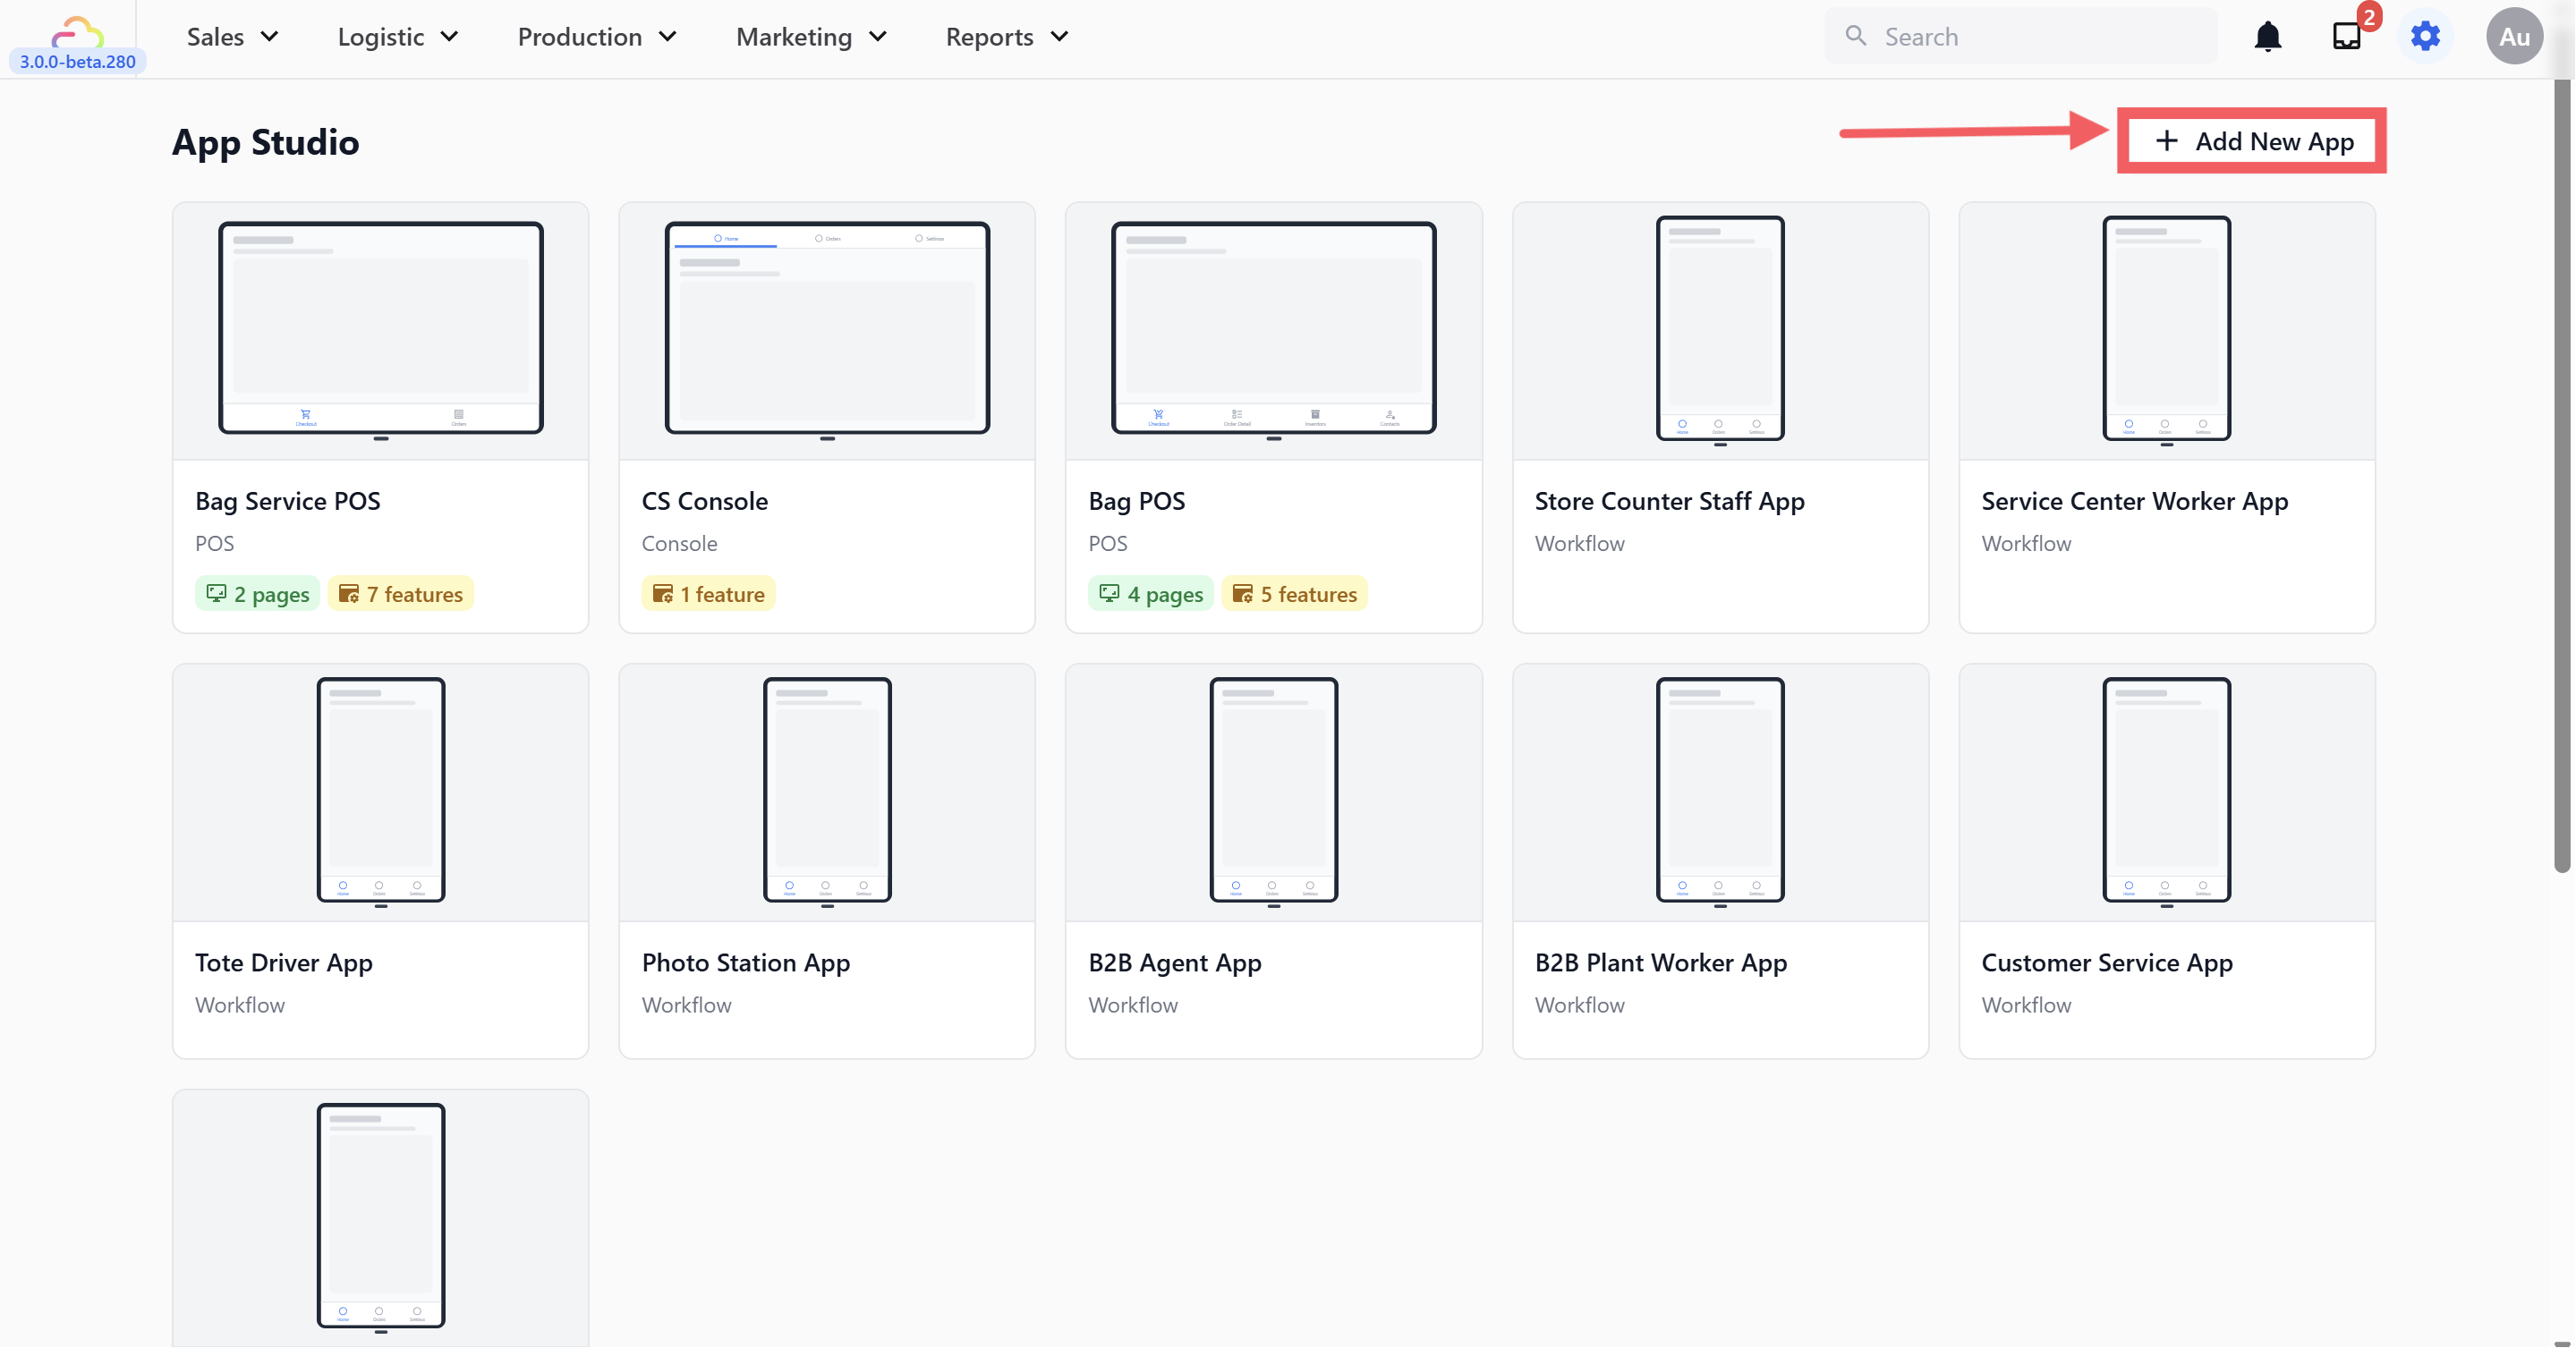
Task: Click the Add New App button
Action: (x=2252, y=141)
